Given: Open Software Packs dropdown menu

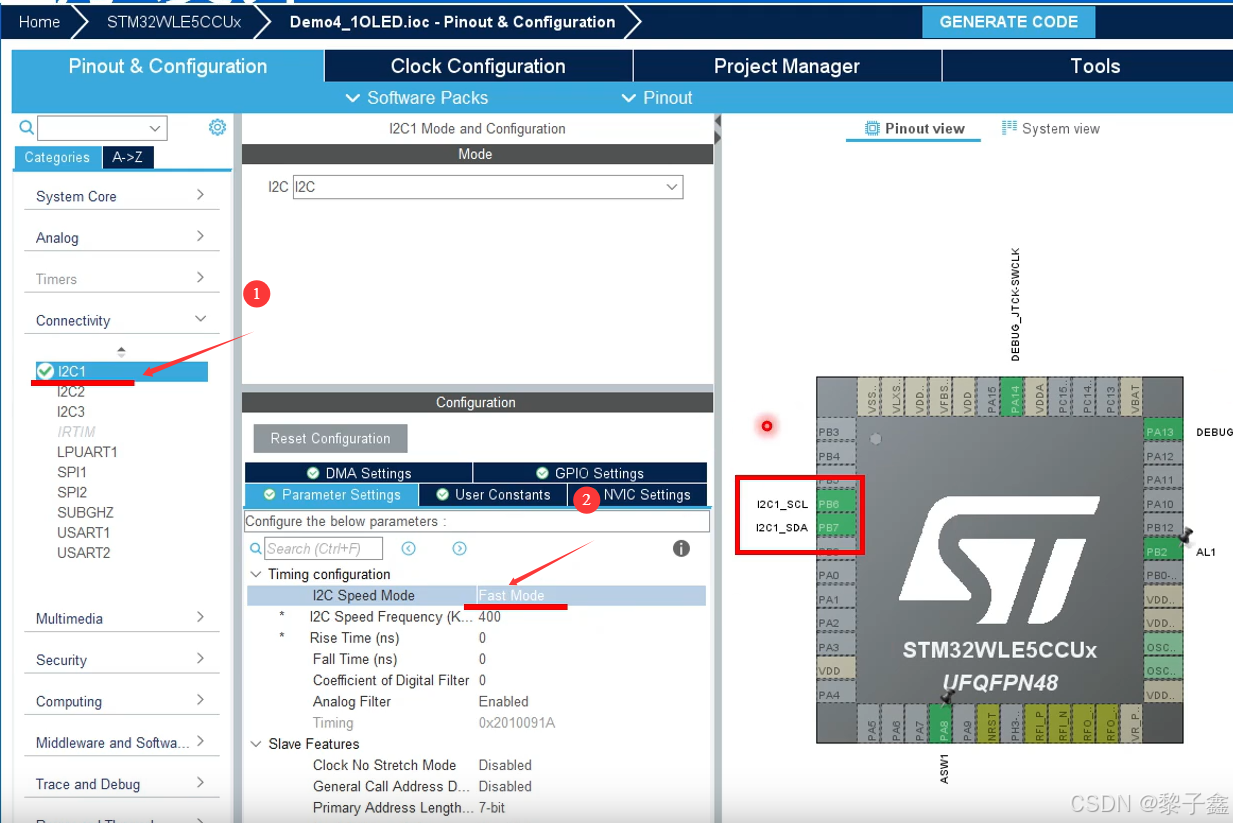Looking at the screenshot, I should click(x=416, y=97).
